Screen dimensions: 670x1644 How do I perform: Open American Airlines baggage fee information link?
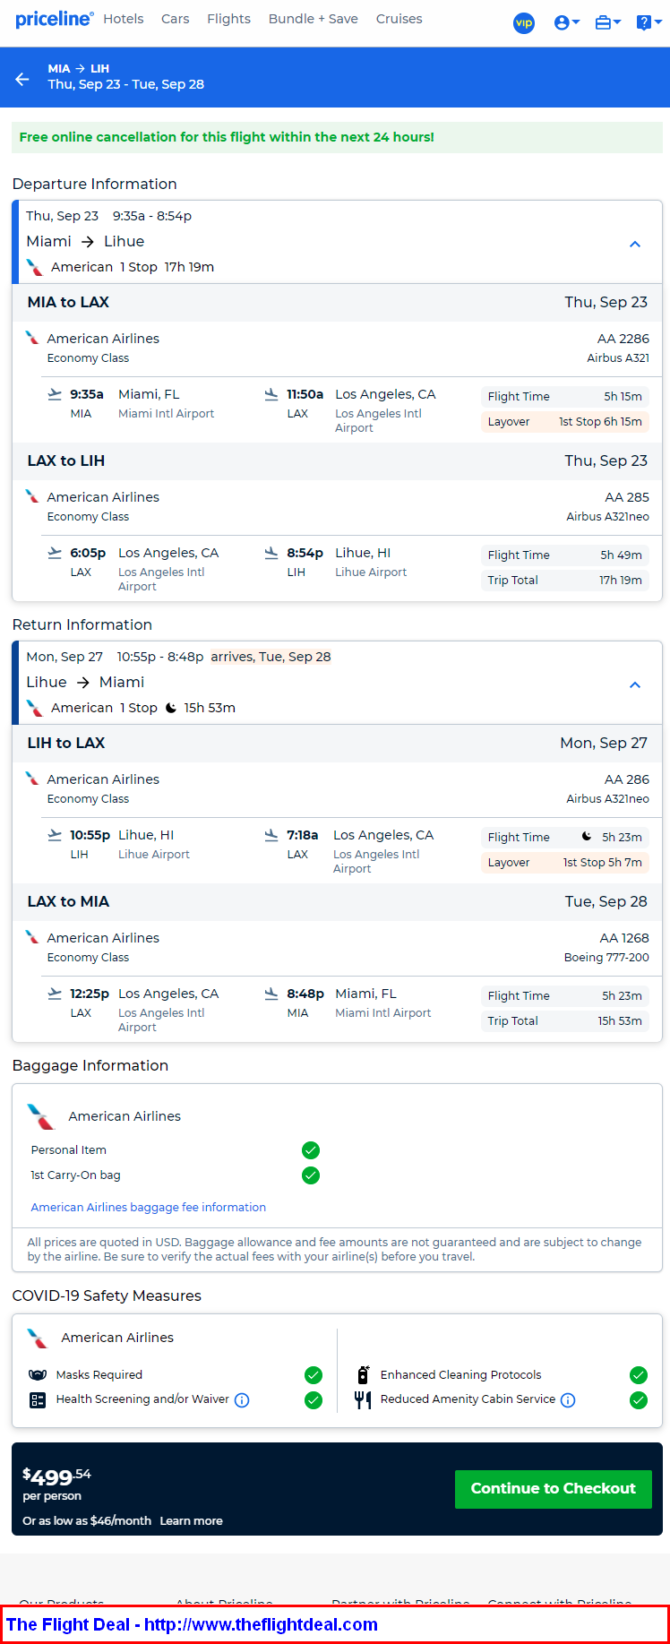148,1207
